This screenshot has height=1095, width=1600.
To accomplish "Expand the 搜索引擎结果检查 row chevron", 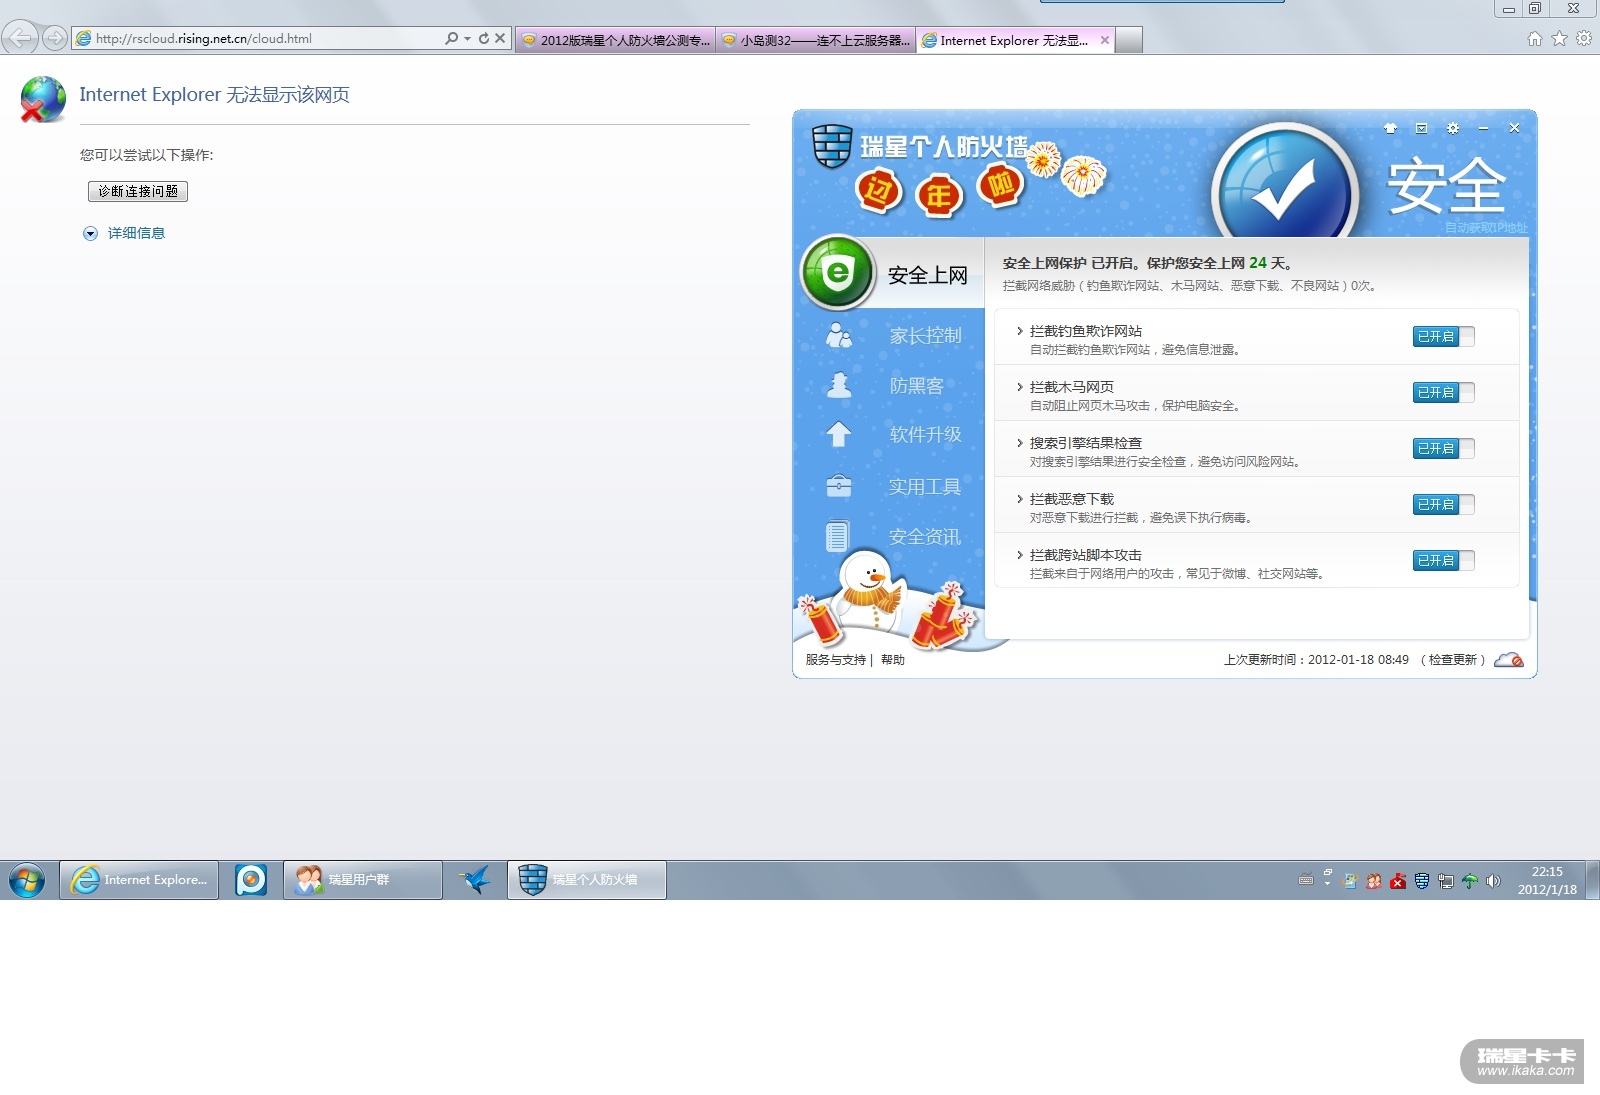I will 1019,443.
